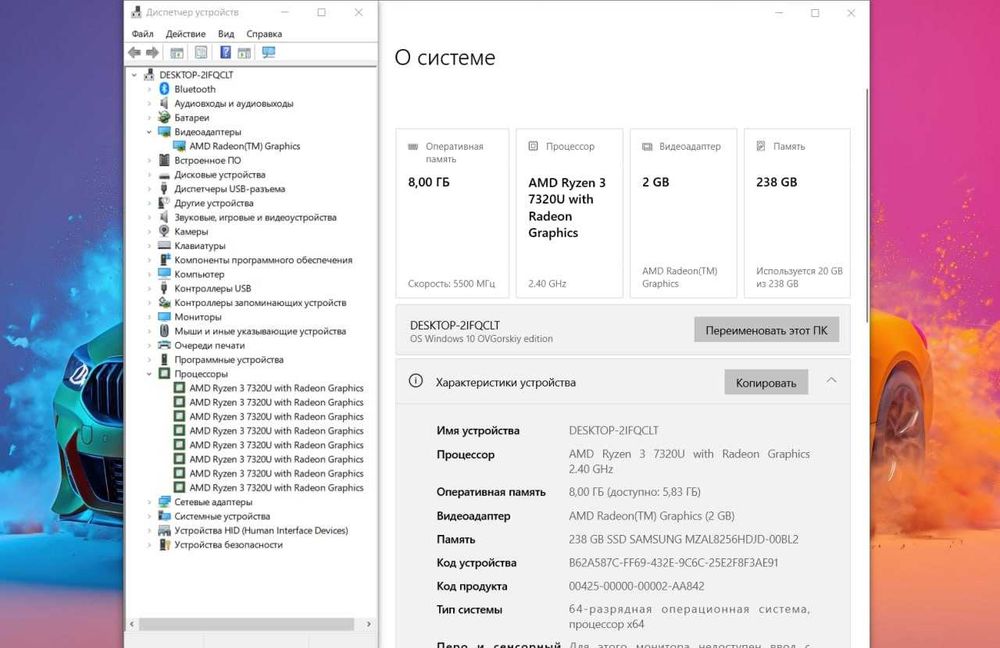This screenshot has height=648, width=1000.
Task: Open the Вид menu
Action: pos(226,34)
